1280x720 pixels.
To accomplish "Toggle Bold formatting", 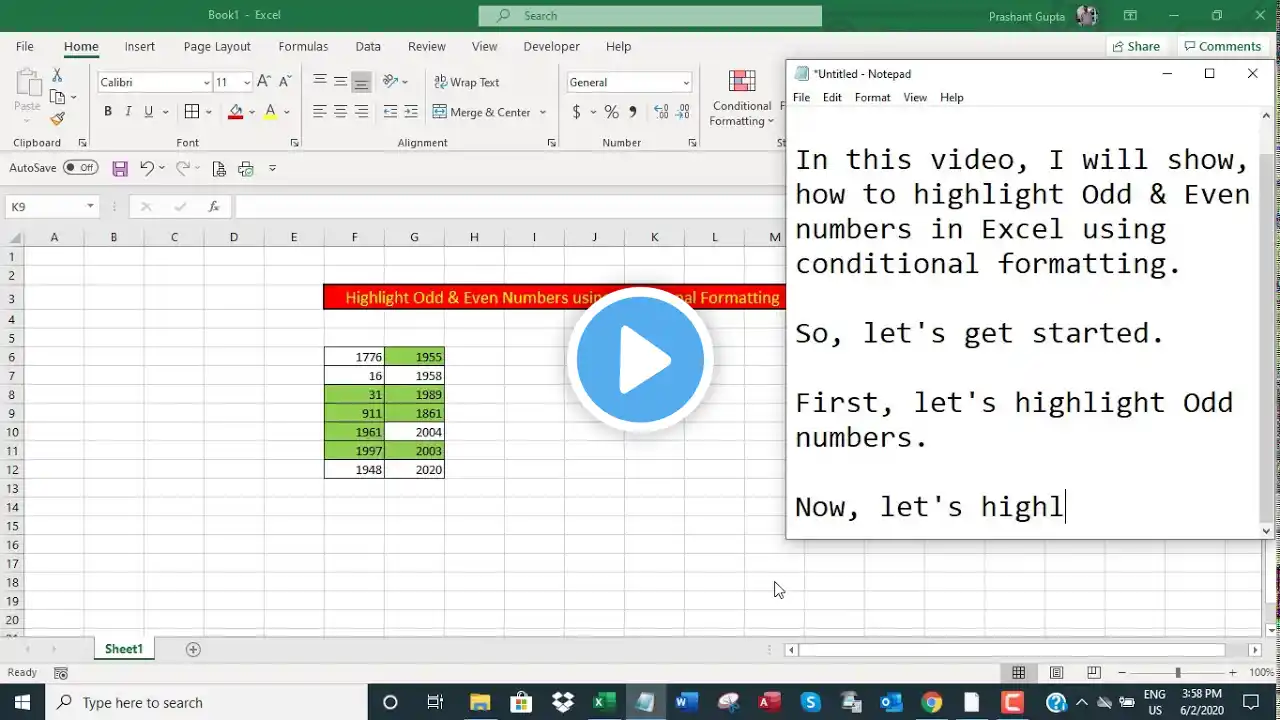I will [108, 112].
